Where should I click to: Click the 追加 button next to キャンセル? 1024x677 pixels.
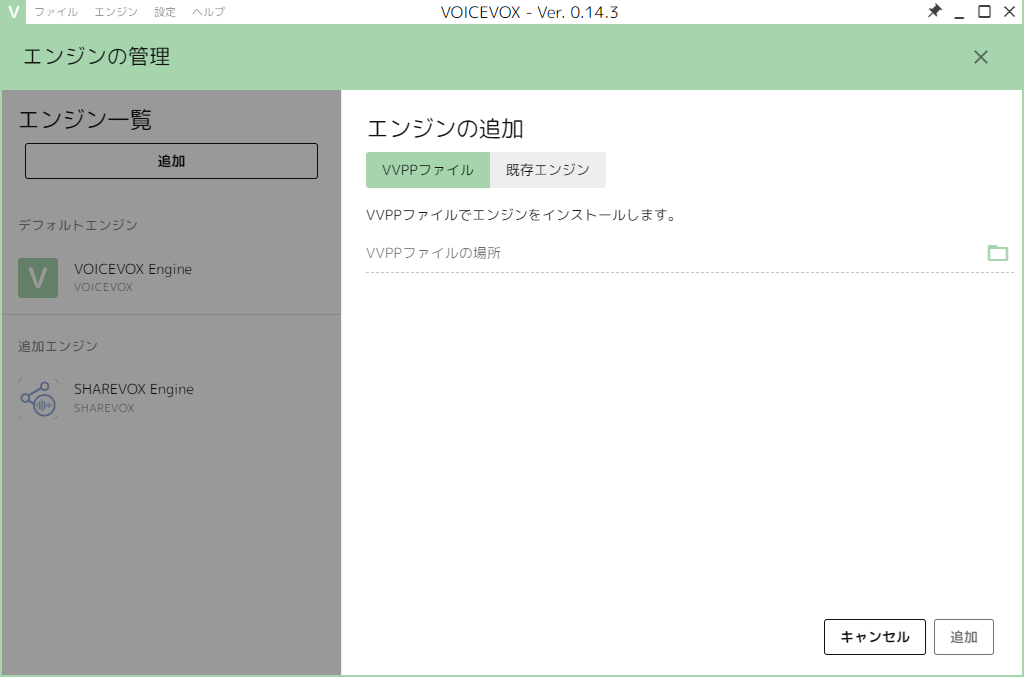[963, 637]
